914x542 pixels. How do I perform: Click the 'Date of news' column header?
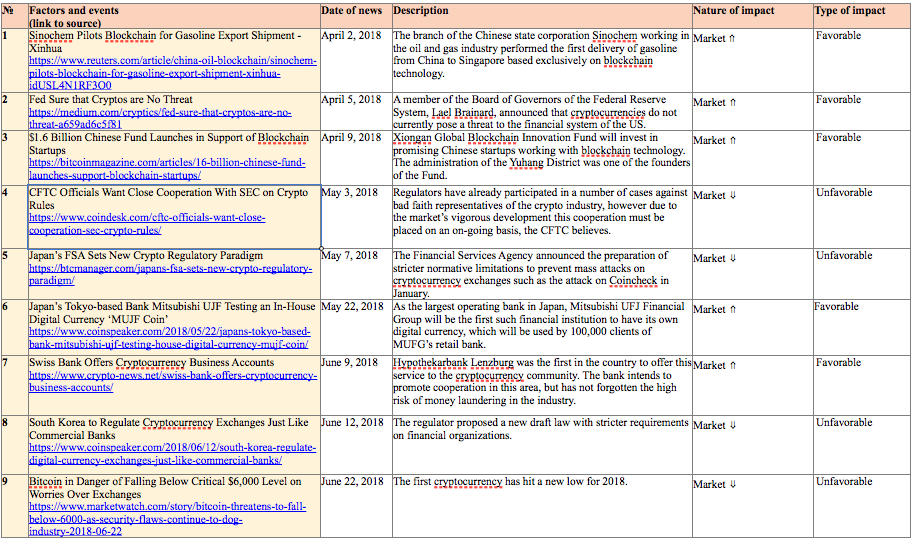point(356,16)
